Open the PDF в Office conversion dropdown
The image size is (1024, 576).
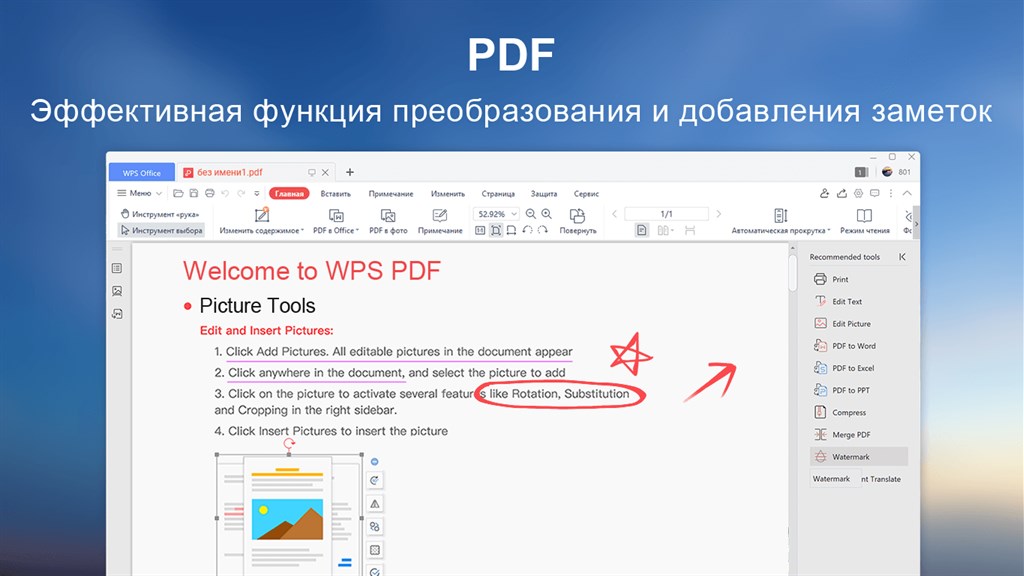coord(336,221)
